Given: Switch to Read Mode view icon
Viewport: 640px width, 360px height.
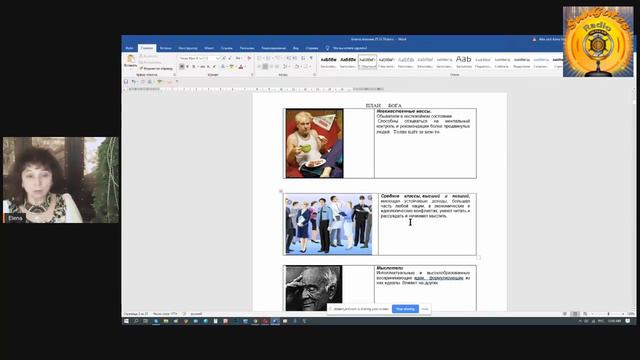Looking at the screenshot, I should coord(565,313).
